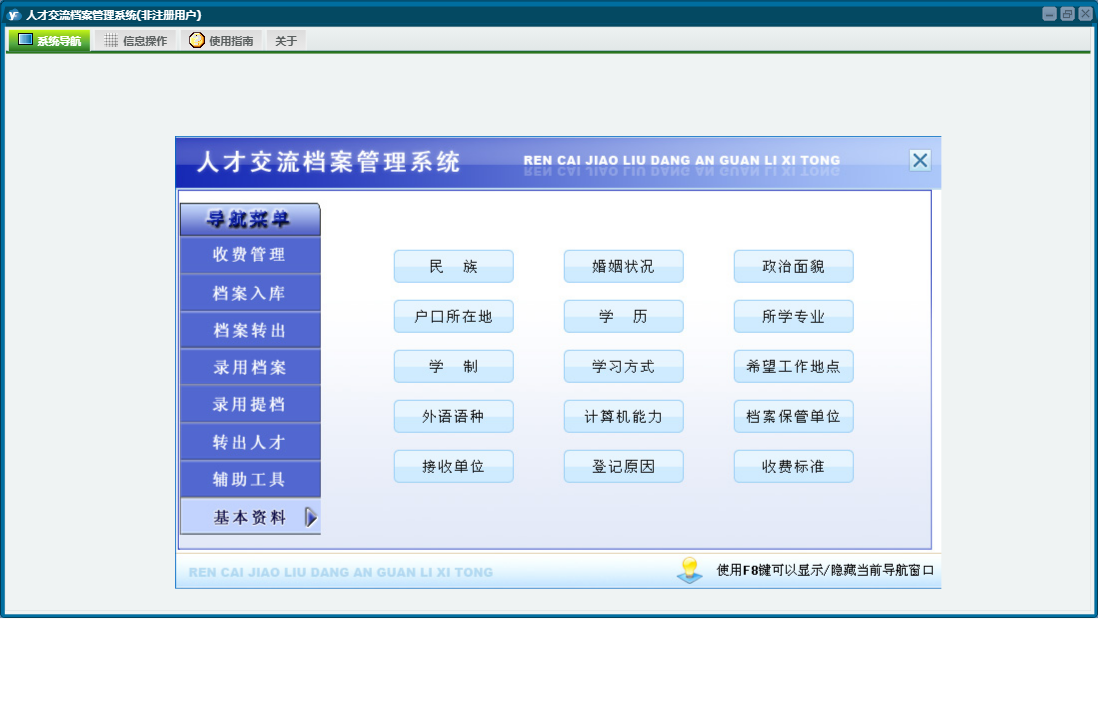The width and height of the screenshot is (1098, 716).
Task: Click the light bulb tip icon
Action: click(x=690, y=570)
